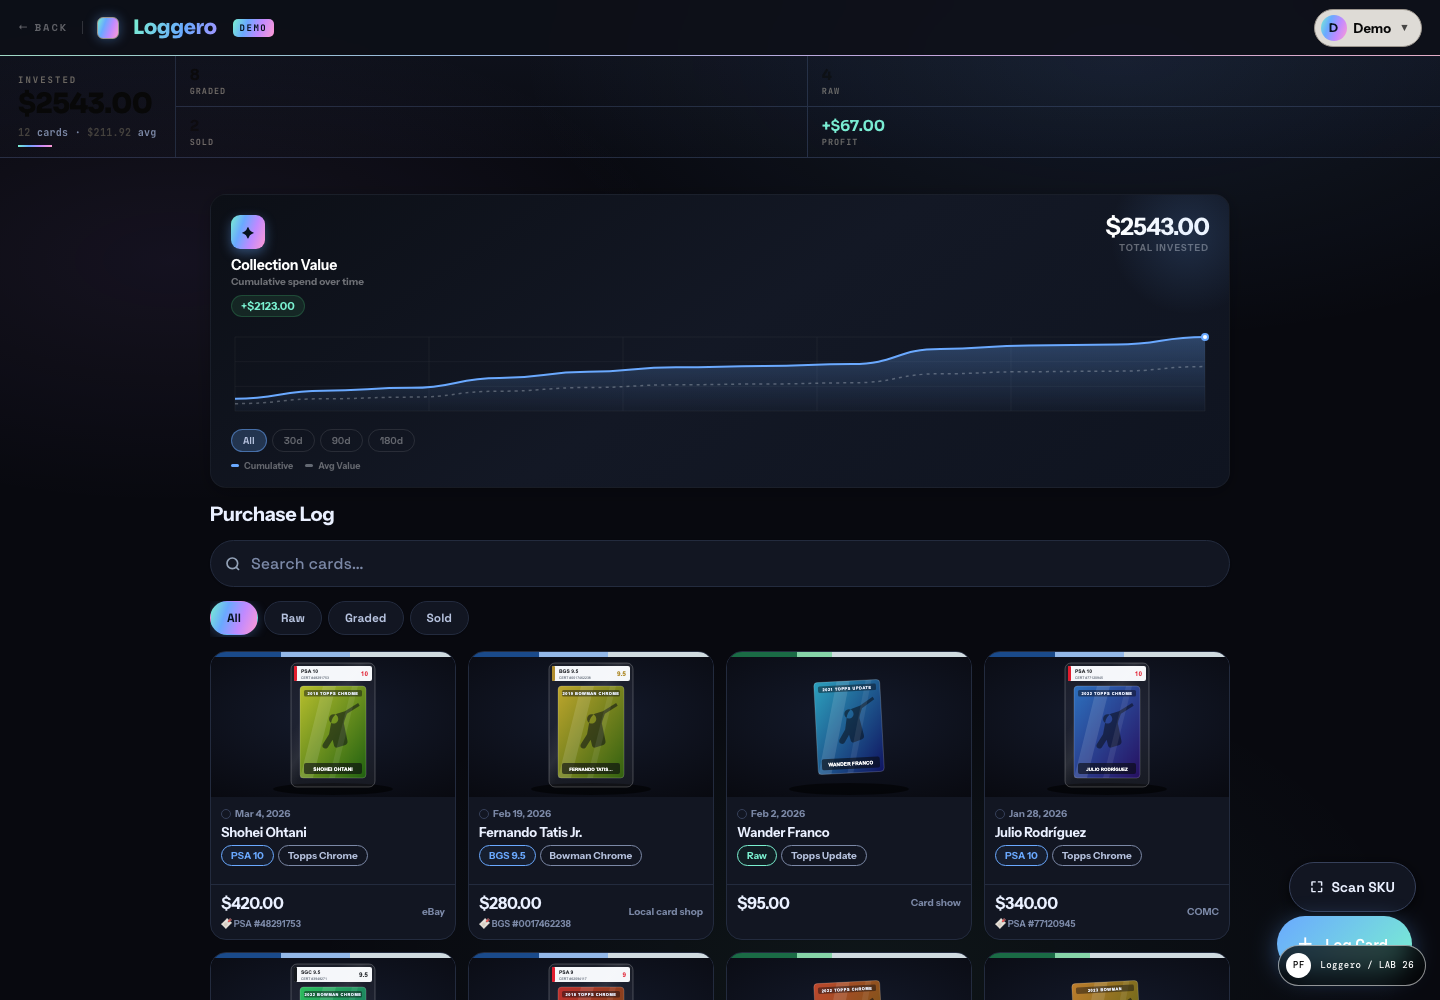Click the Local card shop source label

click(x=665, y=912)
